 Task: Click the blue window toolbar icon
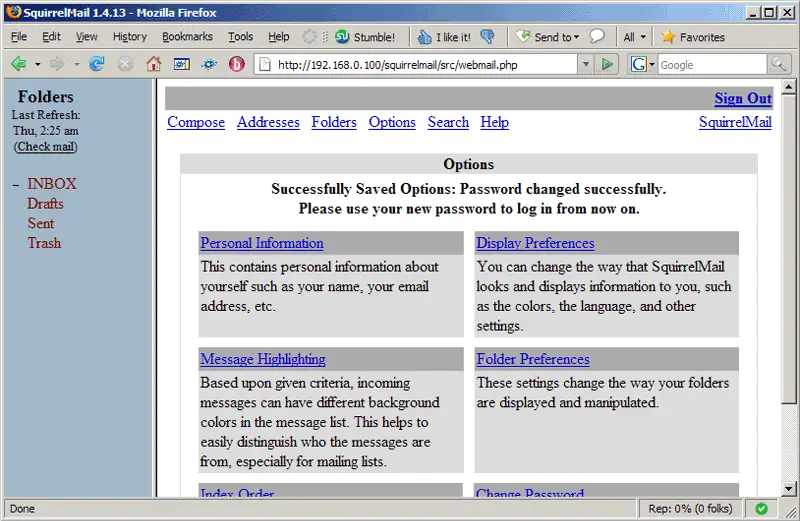pos(182,64)
